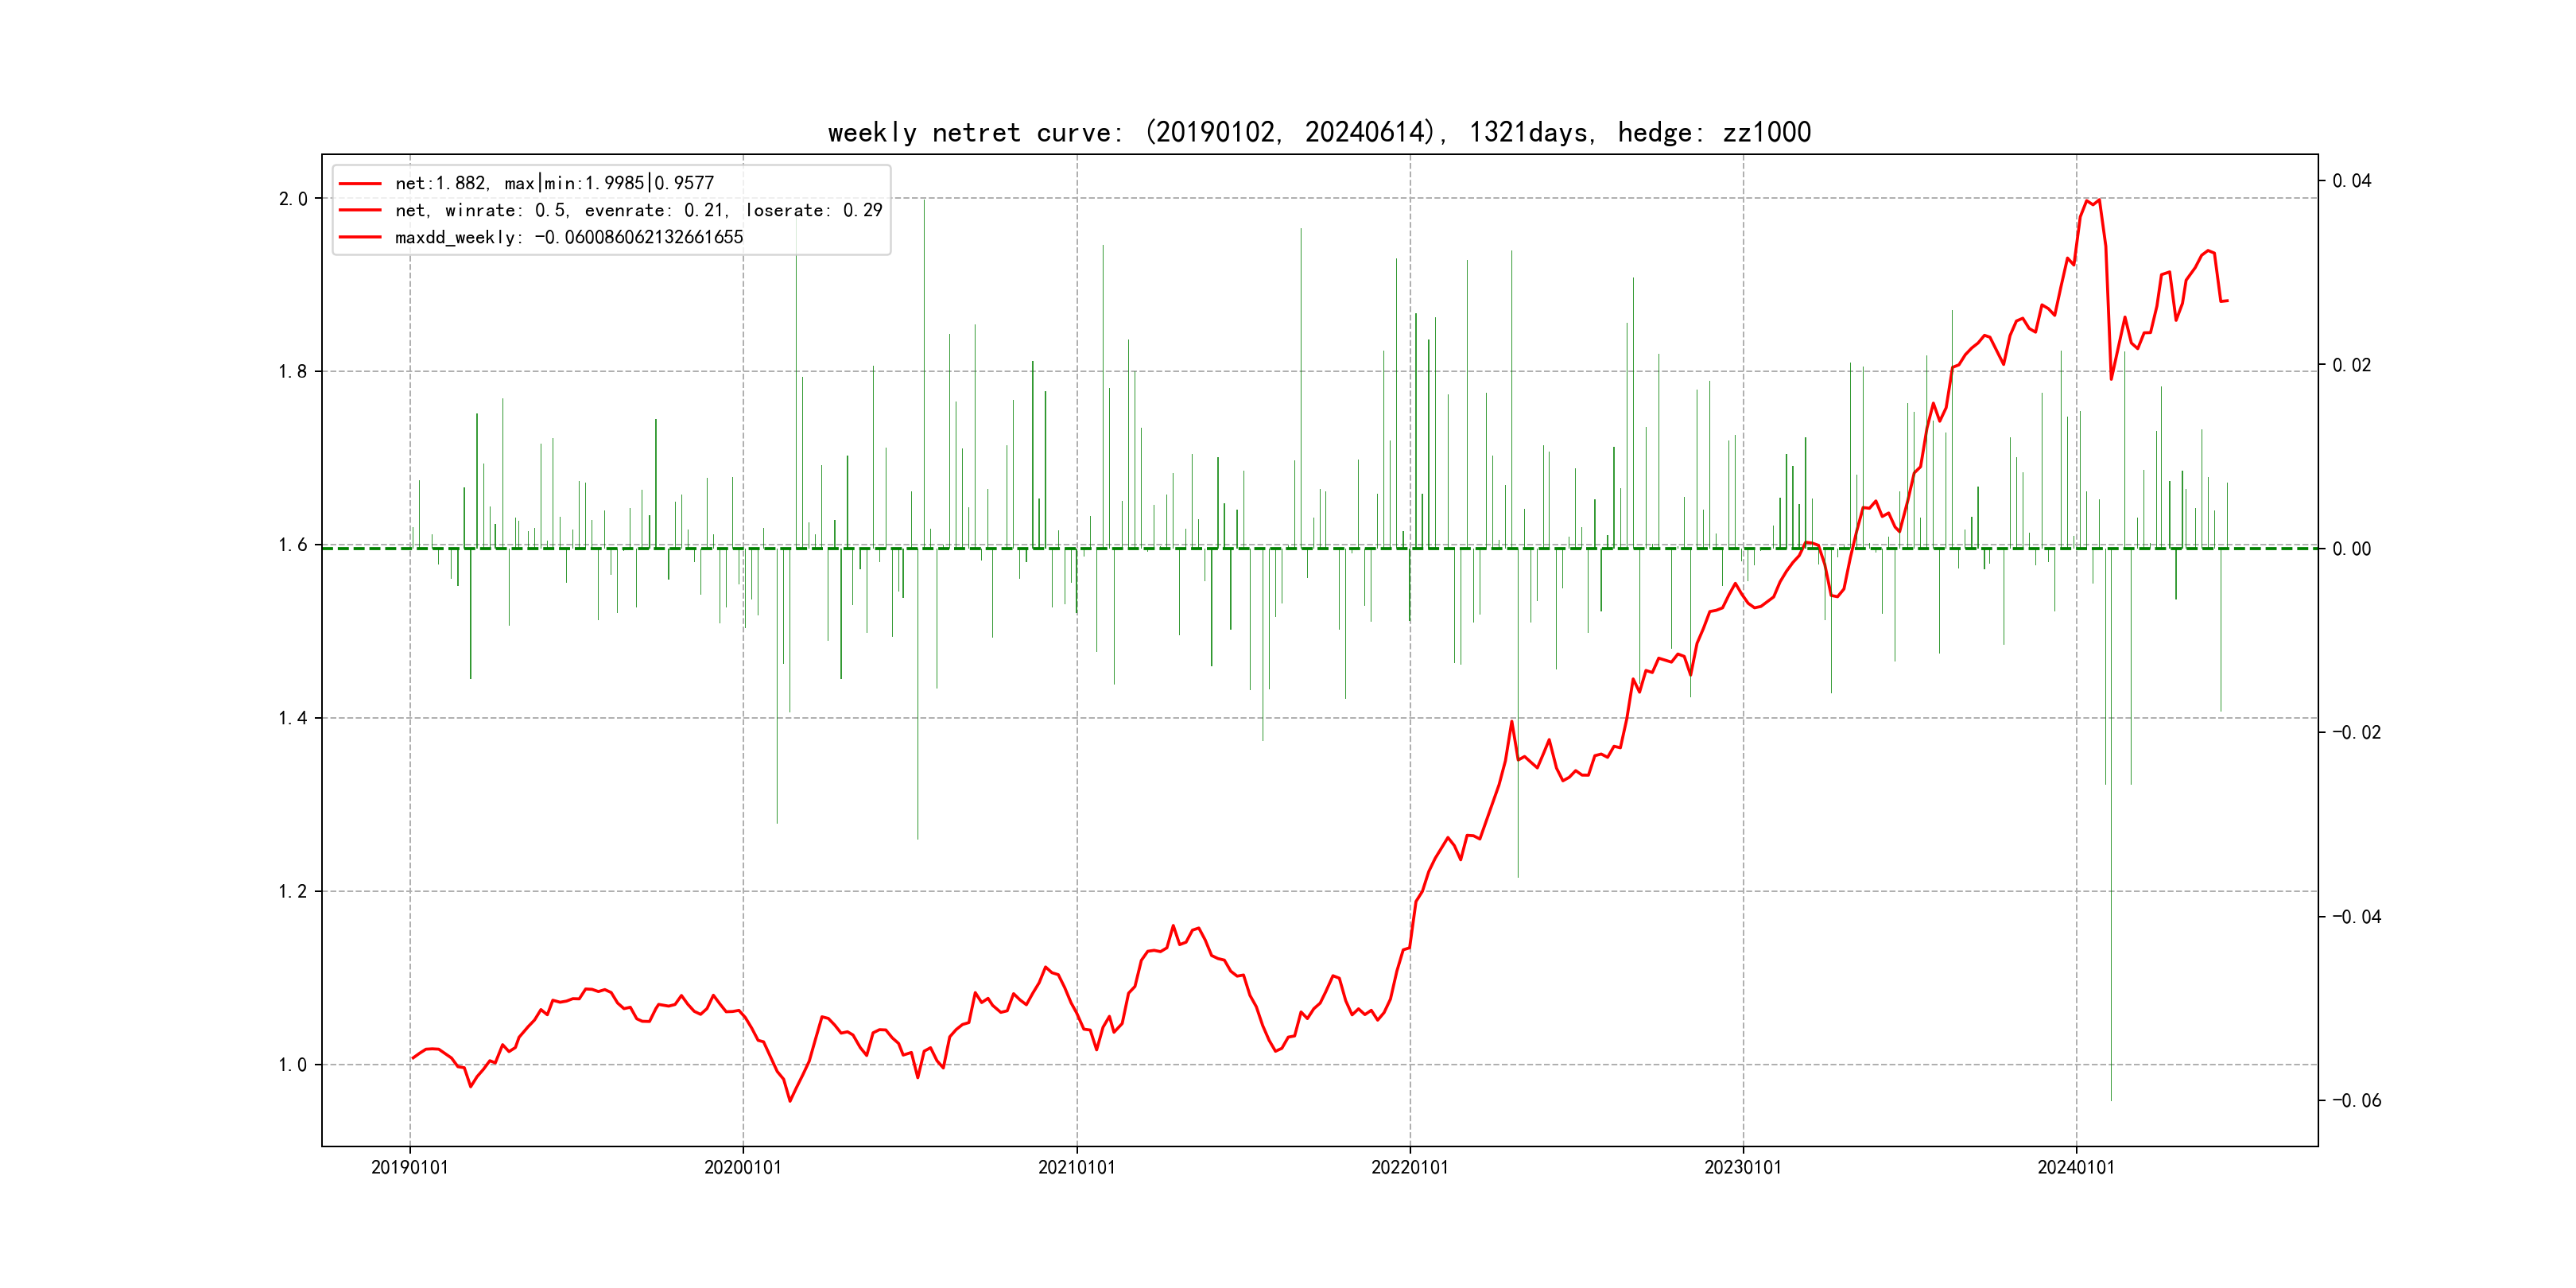Click the -0.06 right y-axis label
The width and height of the screenshot is (2576, 1288).
coord(2356,1101)
